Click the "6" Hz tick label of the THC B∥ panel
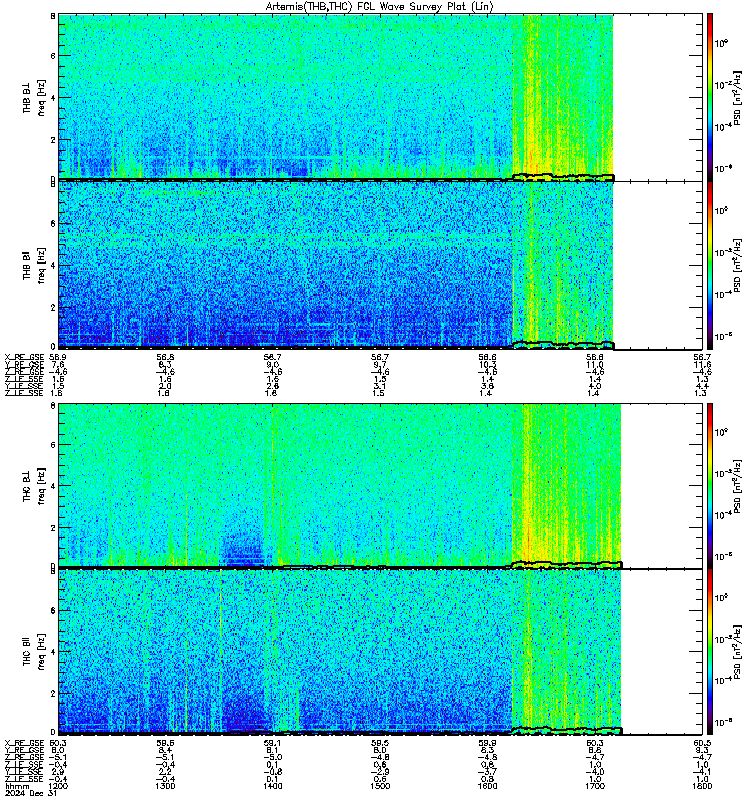Viewport: 750px width, 800px height. click(53, 610)
